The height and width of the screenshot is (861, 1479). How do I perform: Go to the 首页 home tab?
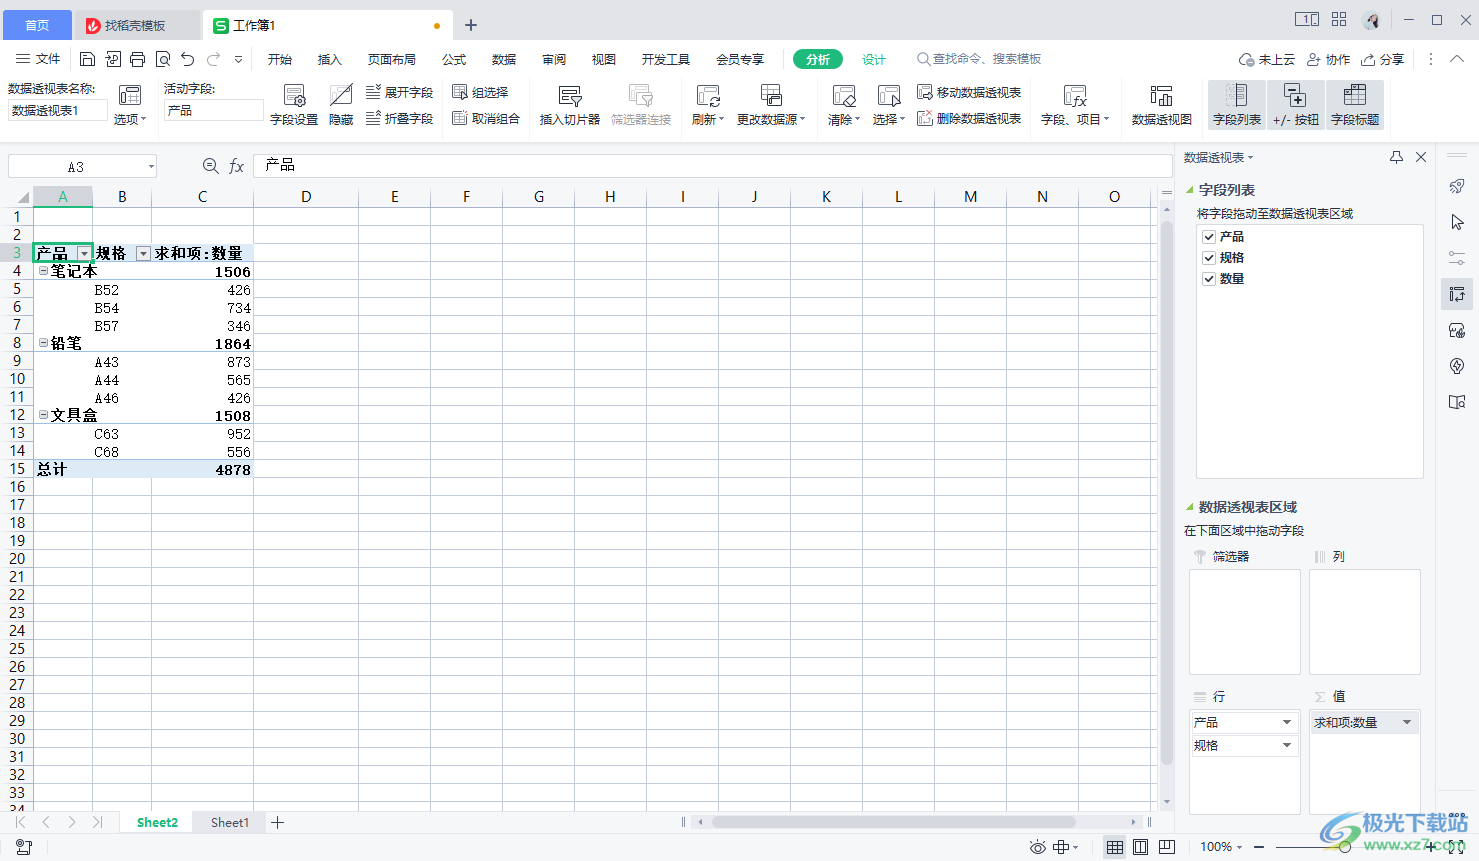37,25
